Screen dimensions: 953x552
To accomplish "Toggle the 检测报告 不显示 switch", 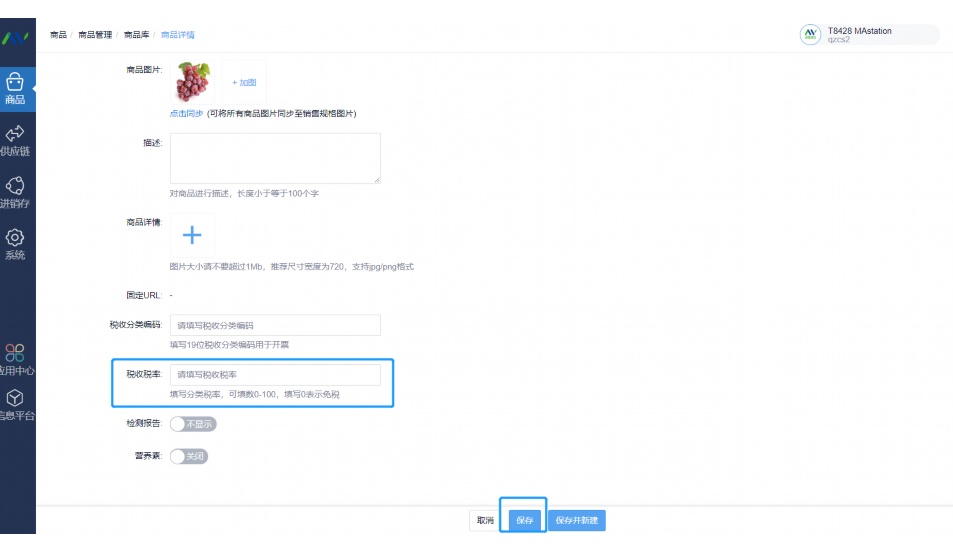I will tap(193, 424).
